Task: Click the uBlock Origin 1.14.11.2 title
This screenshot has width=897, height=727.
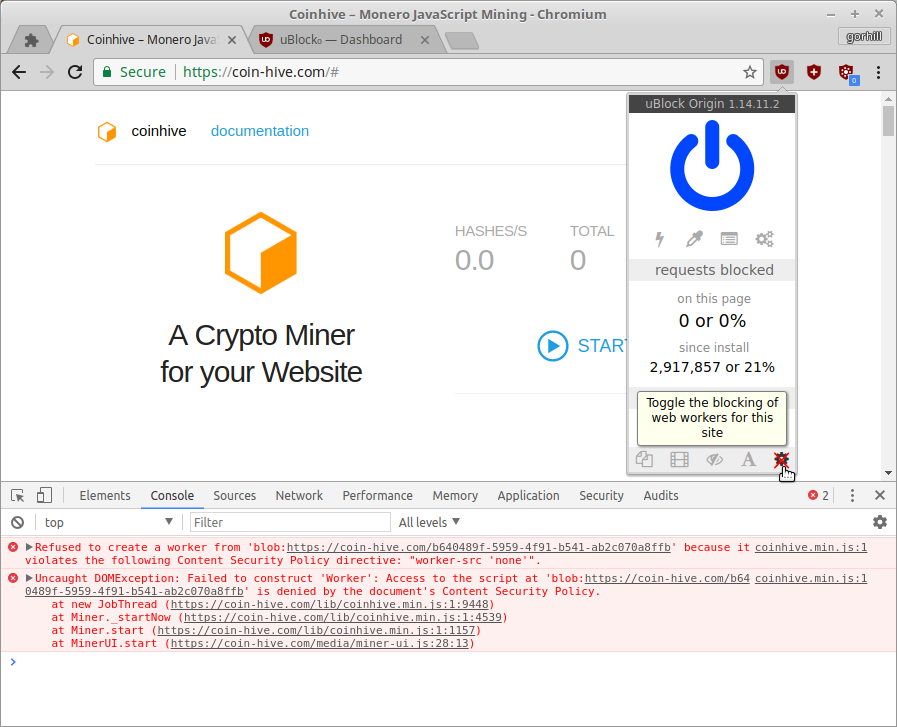Action: [x=712, y=104]
